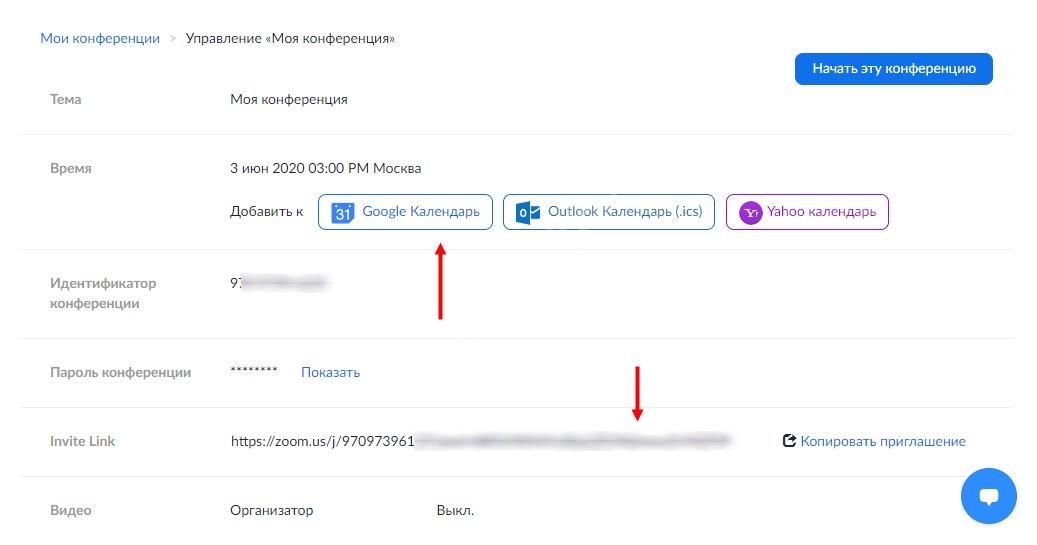This screenshot has width=1037, height=545.
Task: Export using Outlook Календарь (.ics) label
Action: (625, 212)
